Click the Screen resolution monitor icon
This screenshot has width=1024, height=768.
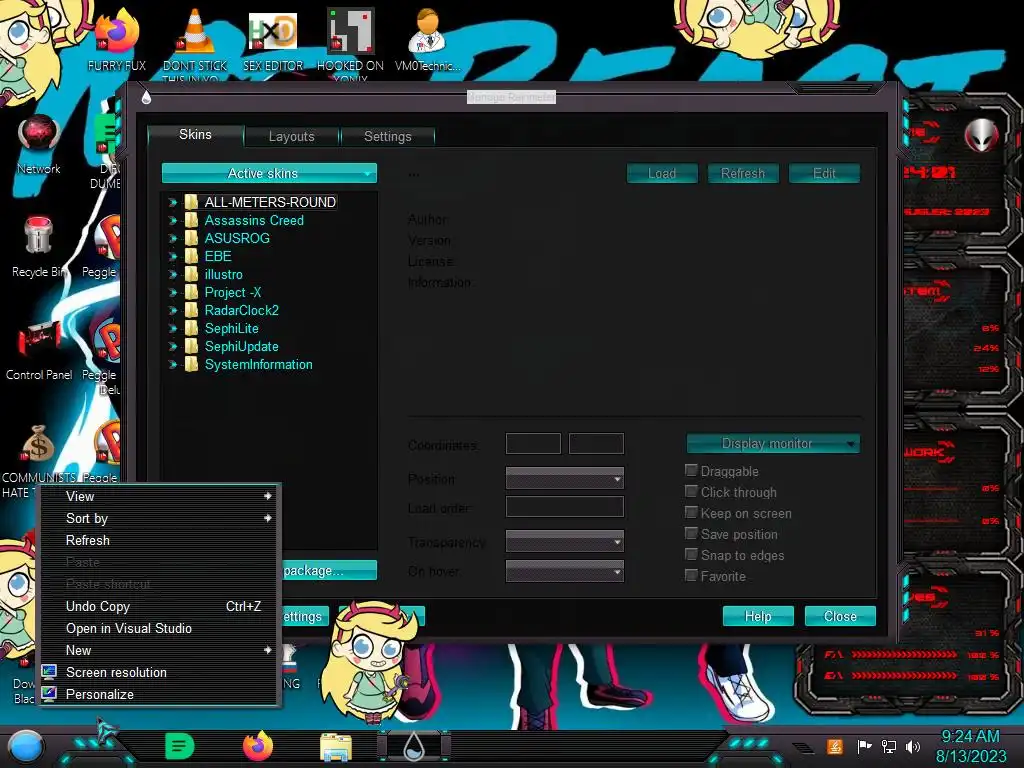click(49, 672)
